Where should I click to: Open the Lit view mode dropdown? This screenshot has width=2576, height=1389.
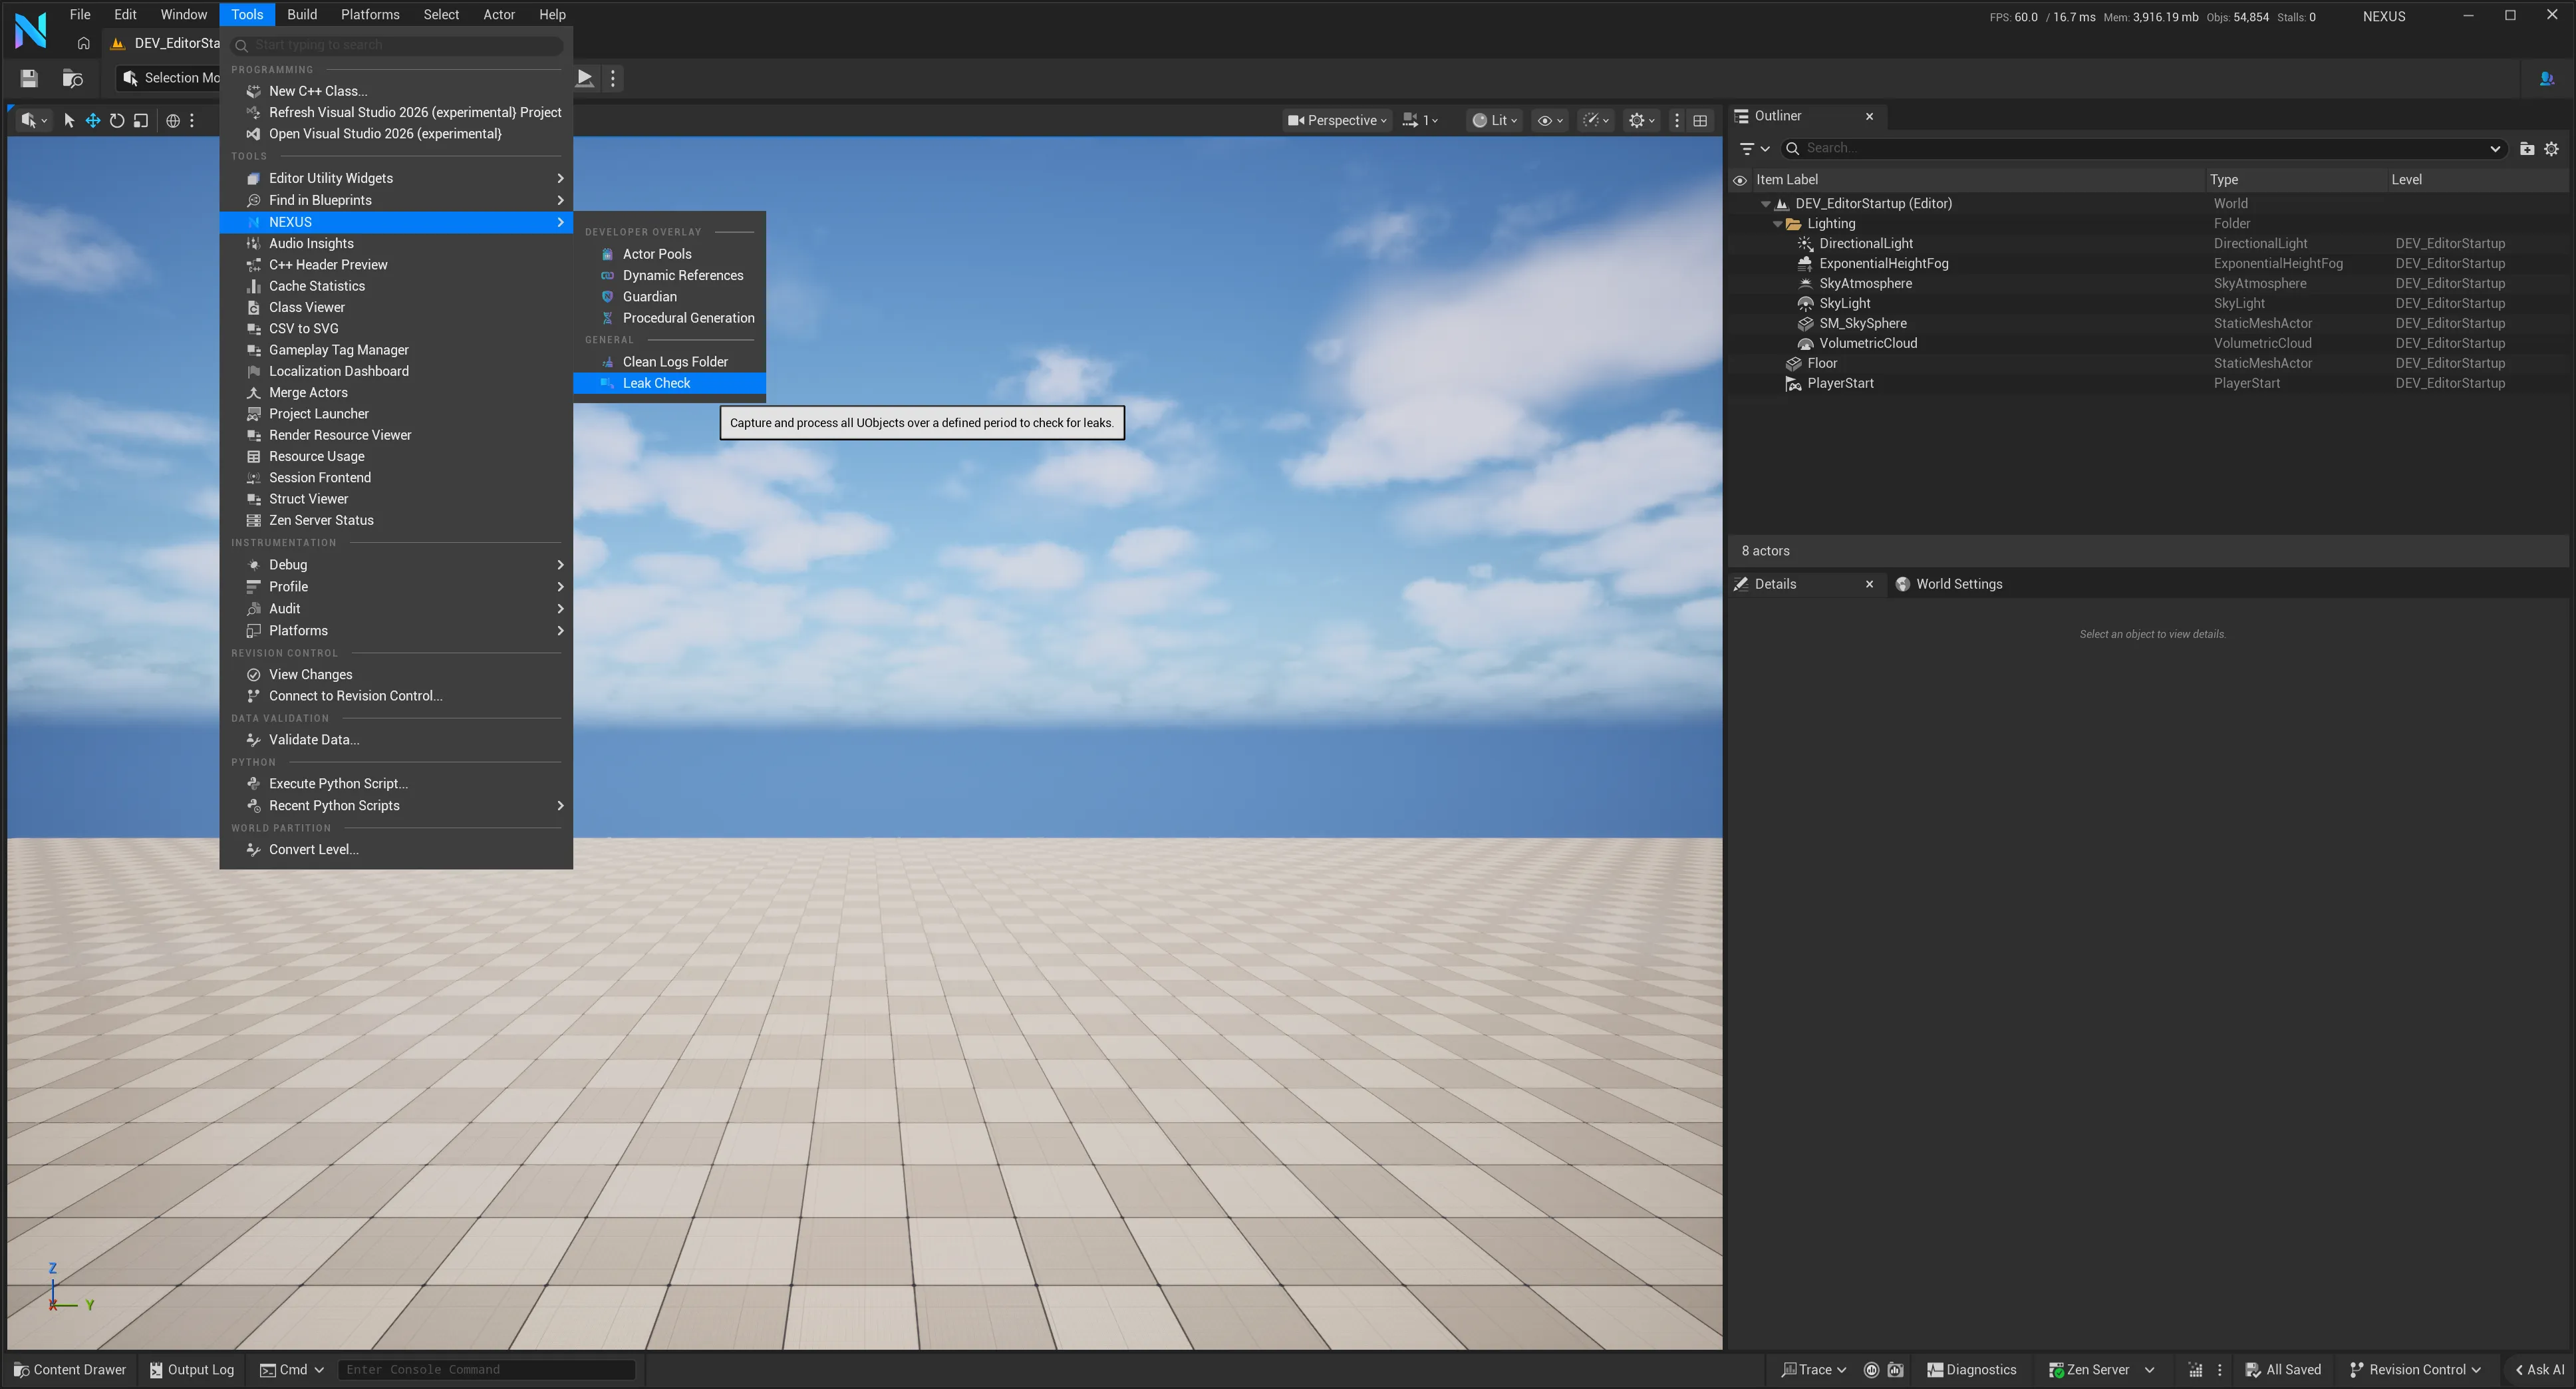click(x=1494, y=120)
